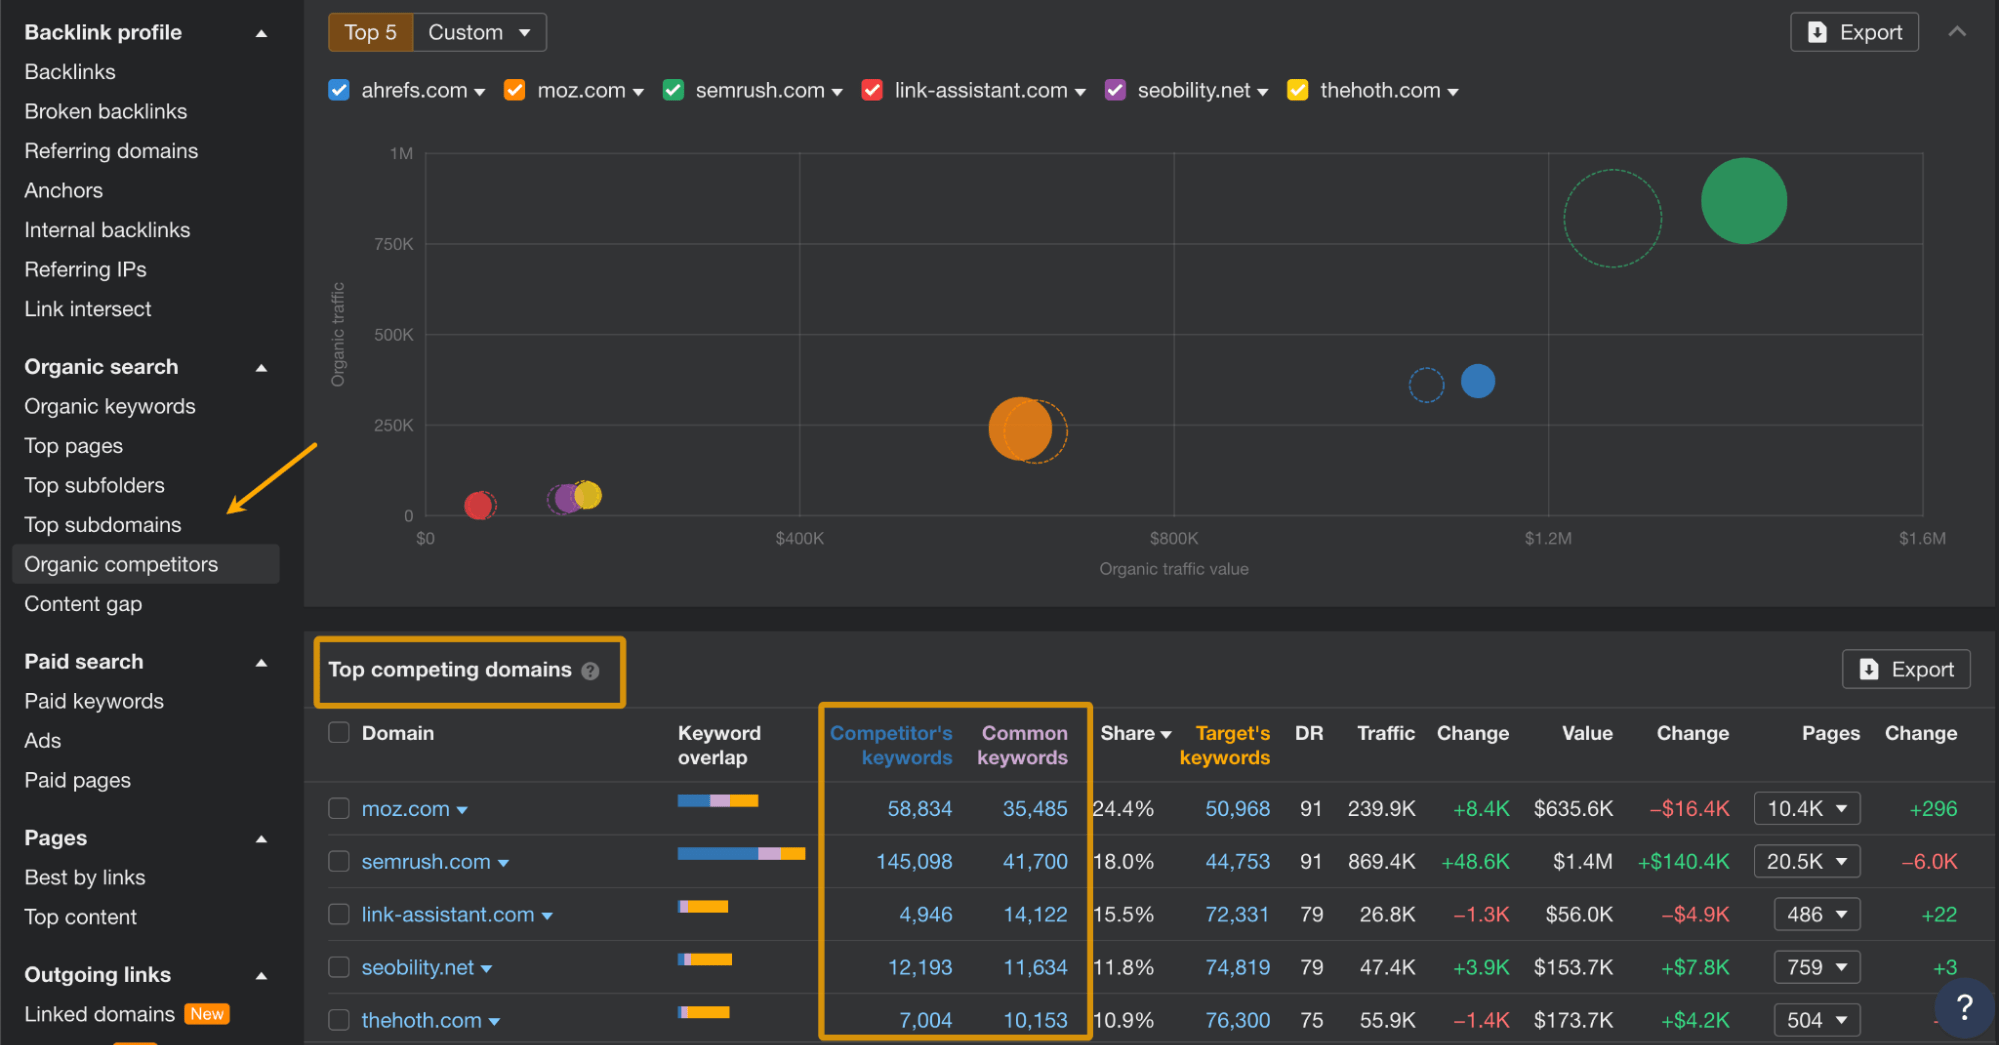The width and height of the screenshot is (1999, 1046).
Task: Click the link-assistant.com link in the table
Action: coord(448,913)
